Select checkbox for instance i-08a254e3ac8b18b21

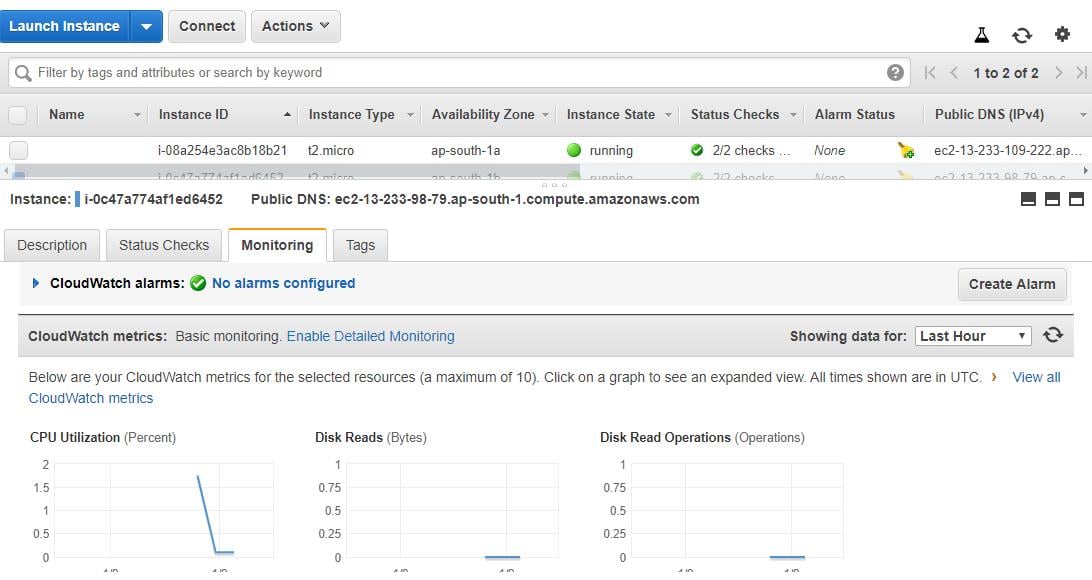coord(18,150)
